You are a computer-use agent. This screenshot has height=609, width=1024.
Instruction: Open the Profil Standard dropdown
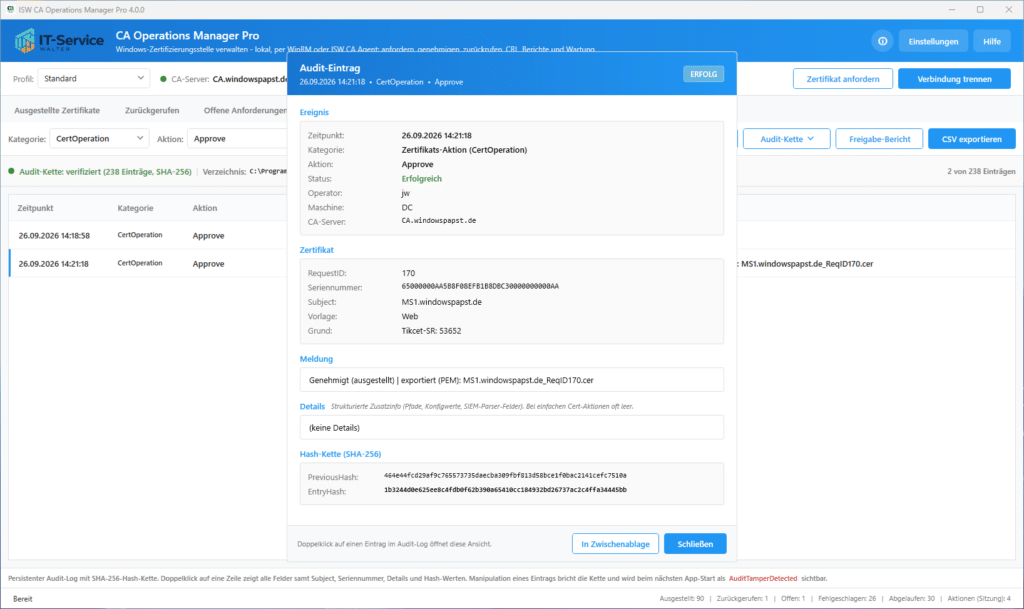click(93, 78)
